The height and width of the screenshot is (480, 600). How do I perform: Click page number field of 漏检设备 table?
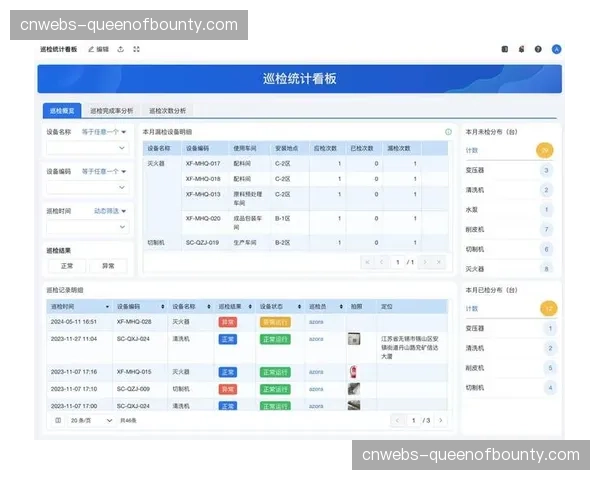(x=398, y=262)
